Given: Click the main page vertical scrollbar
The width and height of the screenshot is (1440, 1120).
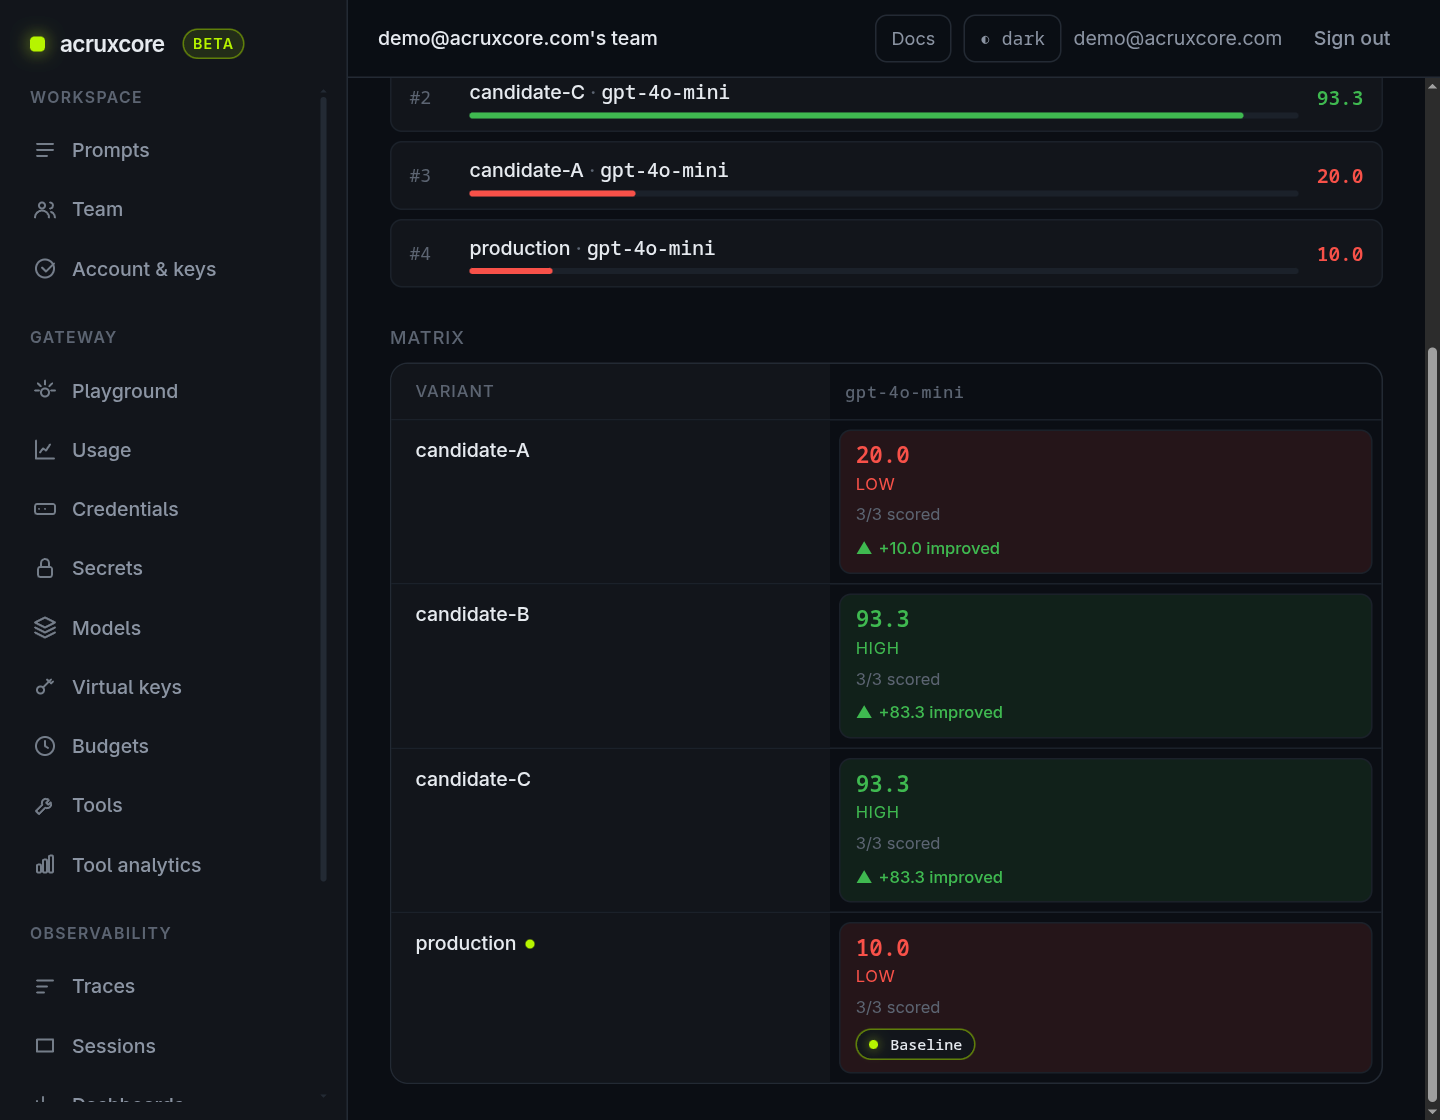Looking at the screenshot, I should click(x=1432, y=725).
